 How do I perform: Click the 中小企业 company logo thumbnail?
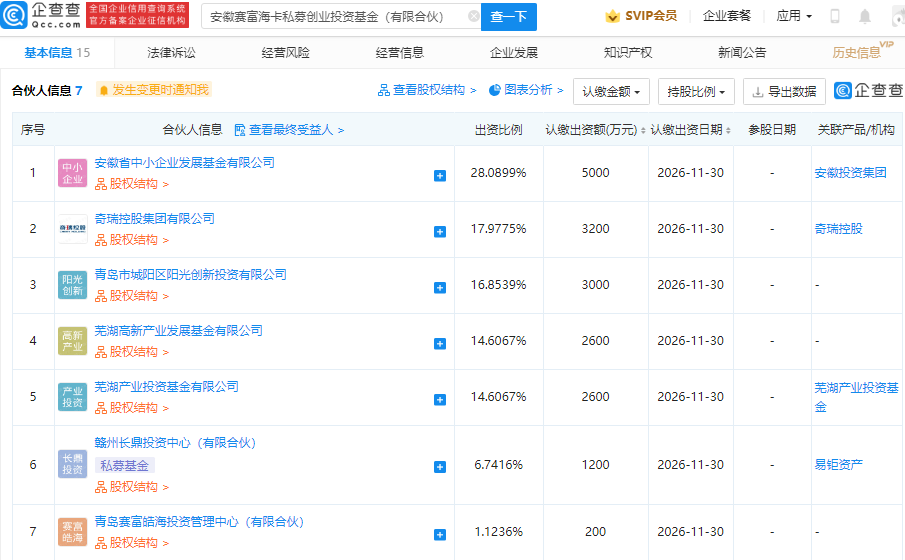73,173
